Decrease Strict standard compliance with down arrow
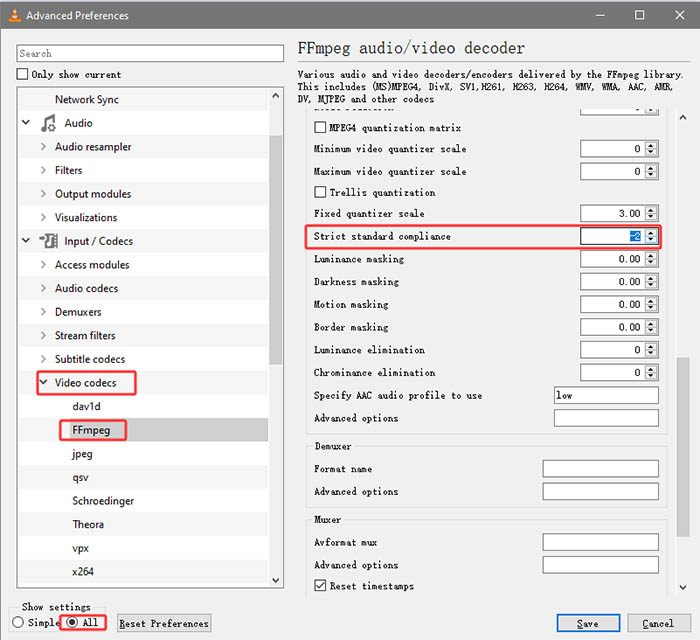 pyautogui.click(x=651, y=240)
